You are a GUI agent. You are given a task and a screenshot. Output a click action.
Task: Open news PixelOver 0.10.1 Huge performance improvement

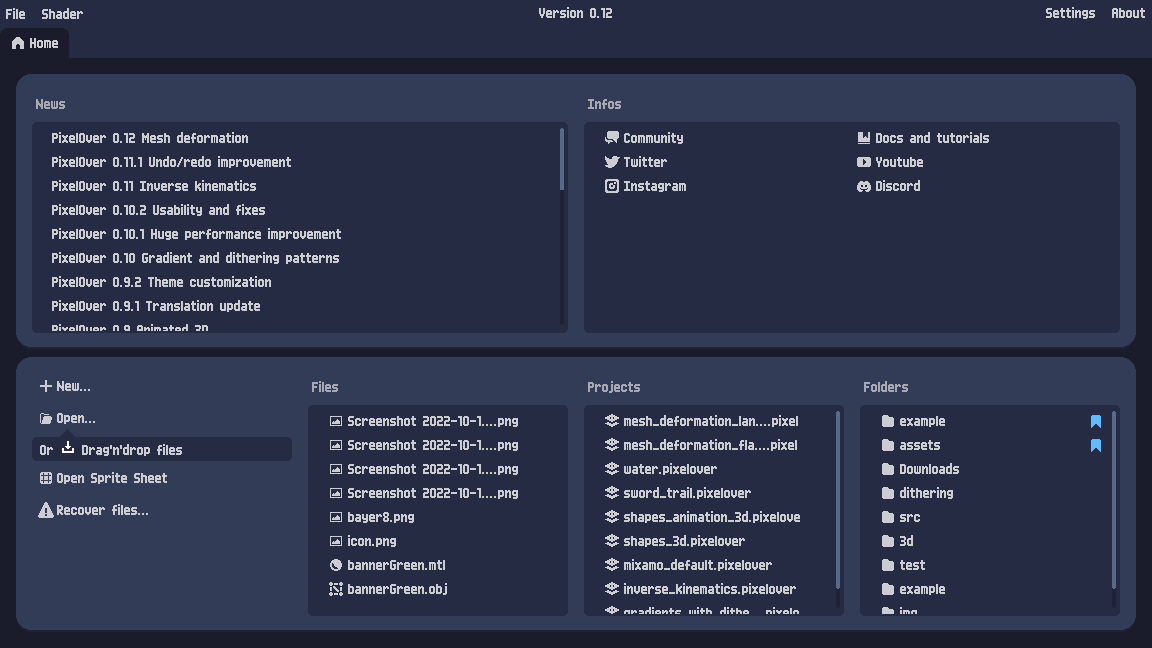[x=196, y=234]
